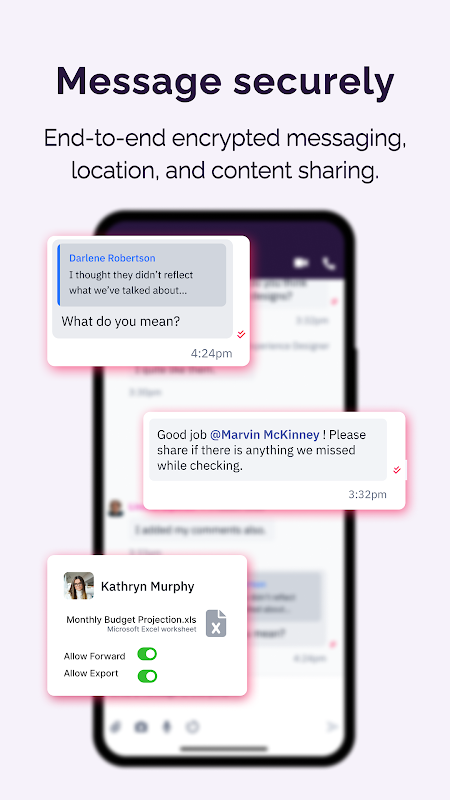Viewport: 450px width, 800px height.
Task: Click the Excel file icon
Action: click(216, 623)
